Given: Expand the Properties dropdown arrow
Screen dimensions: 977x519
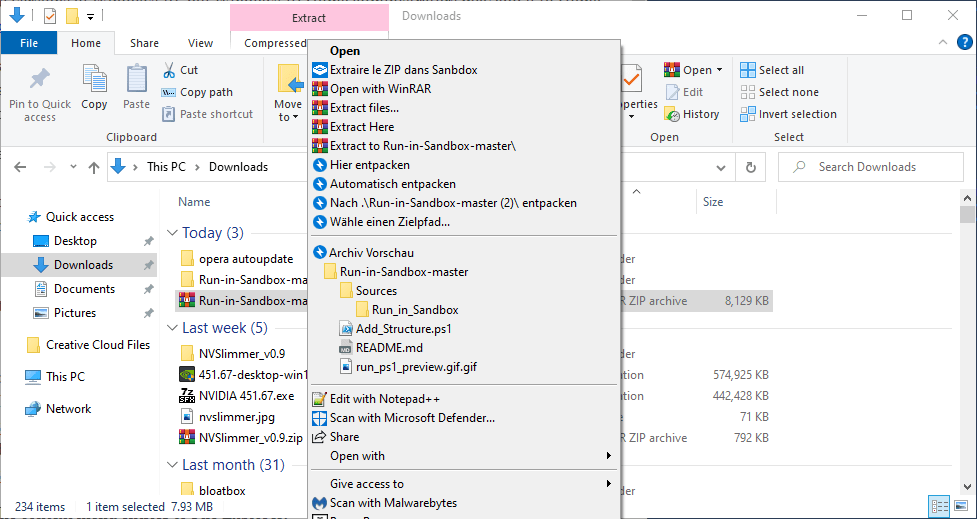Looking at the screenshot, I should click(632, 117).
